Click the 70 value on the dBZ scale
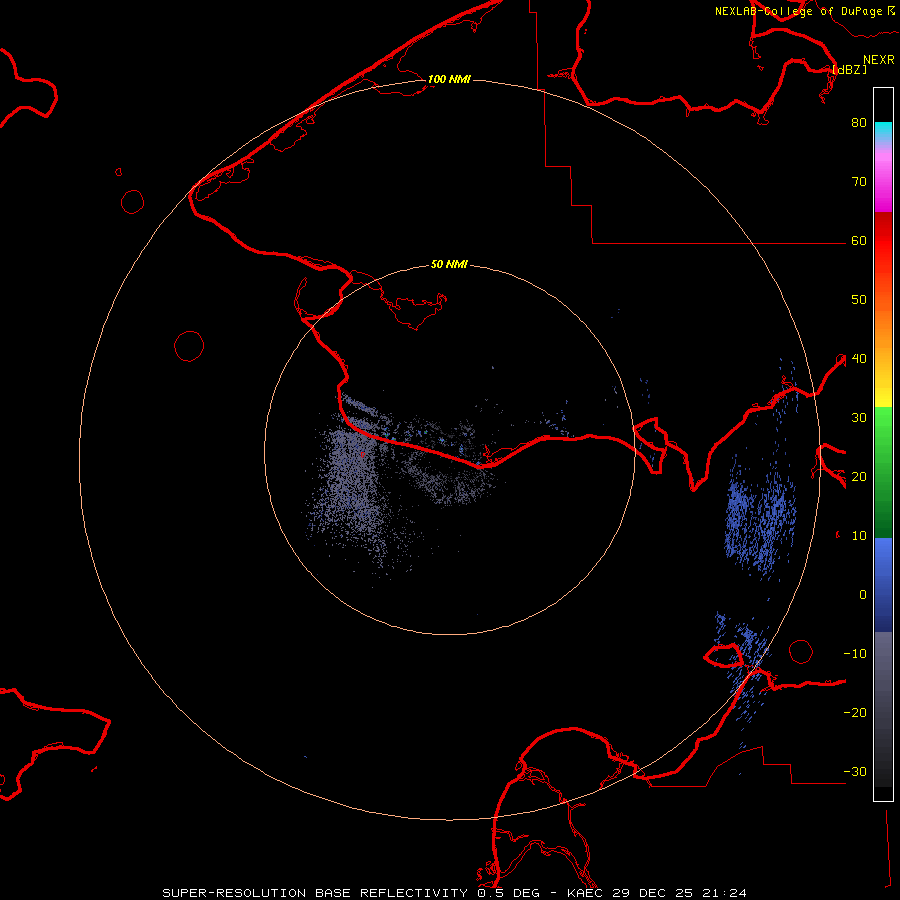 (x=859, y=182)
